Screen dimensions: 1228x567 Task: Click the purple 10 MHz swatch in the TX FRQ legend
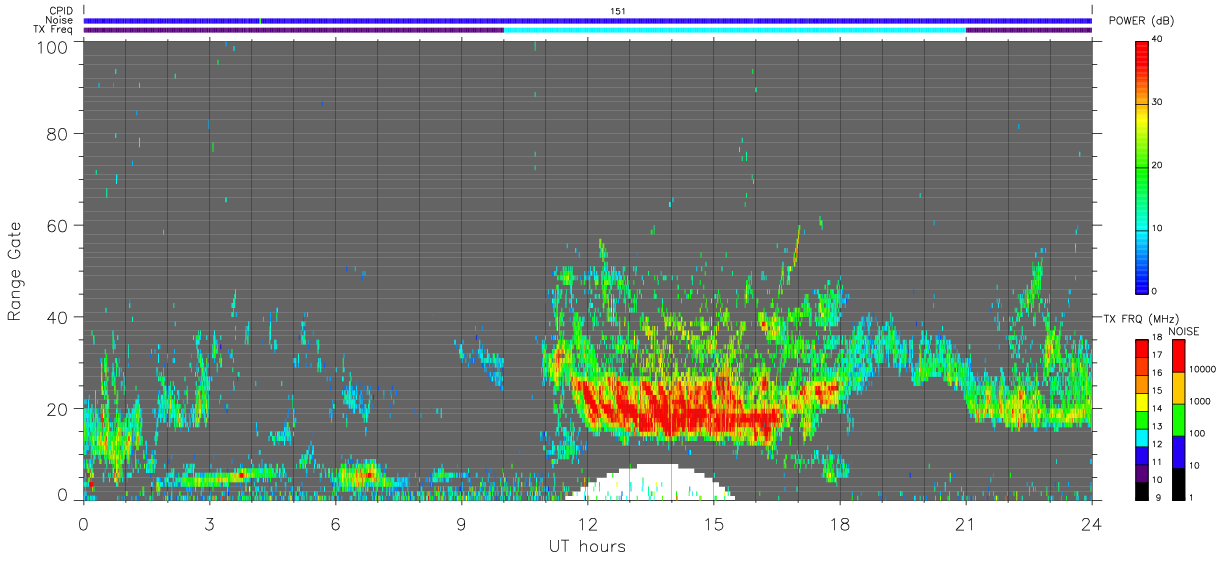1141,471
